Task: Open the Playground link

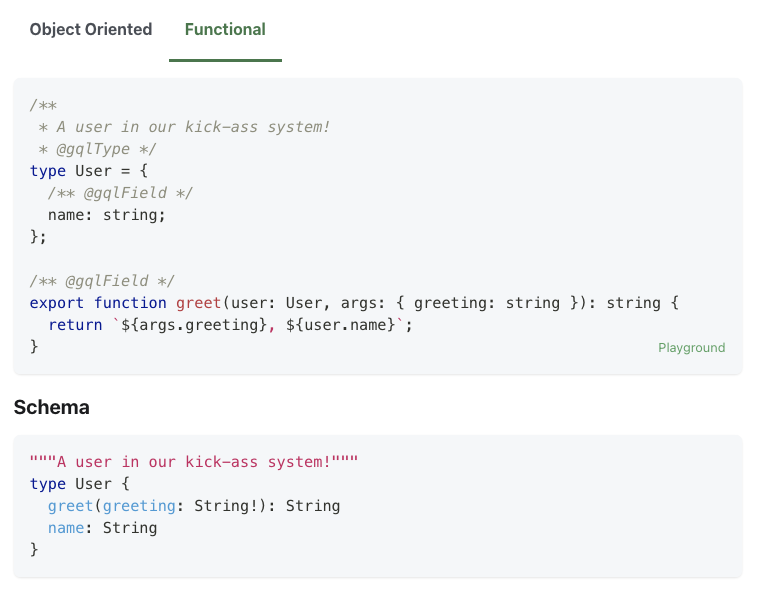Action: point(692,348)
